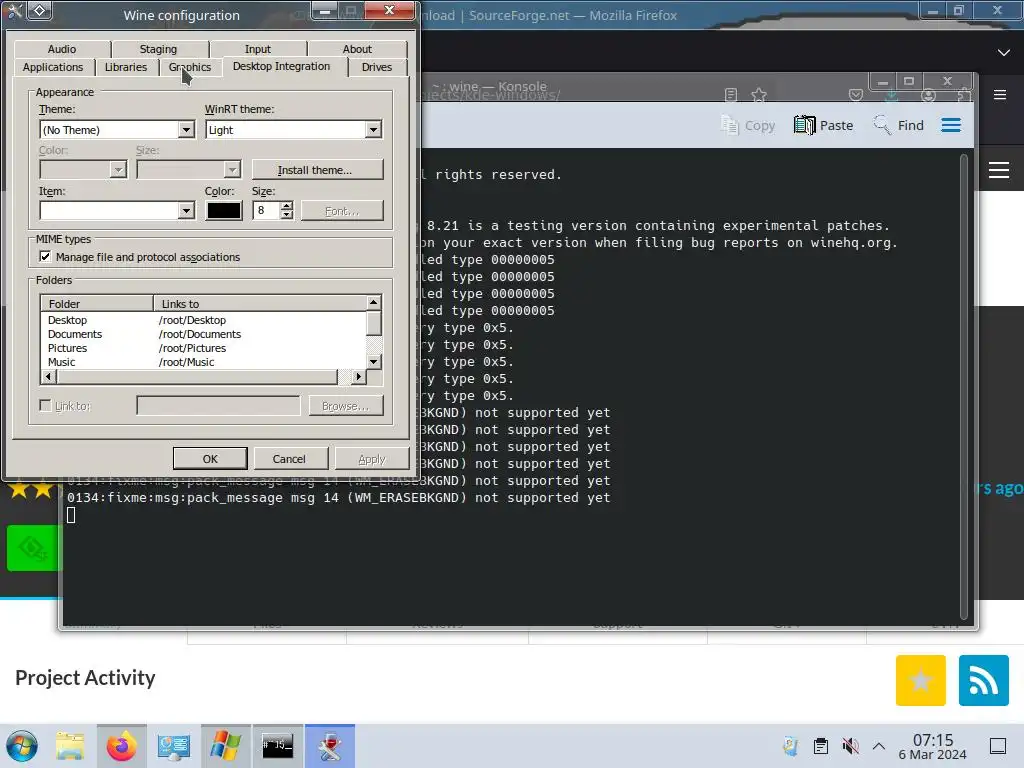Select the Desktop folder row
Image resolution: width=1024 pixels, height=768 pixels.
click(203, 320)
